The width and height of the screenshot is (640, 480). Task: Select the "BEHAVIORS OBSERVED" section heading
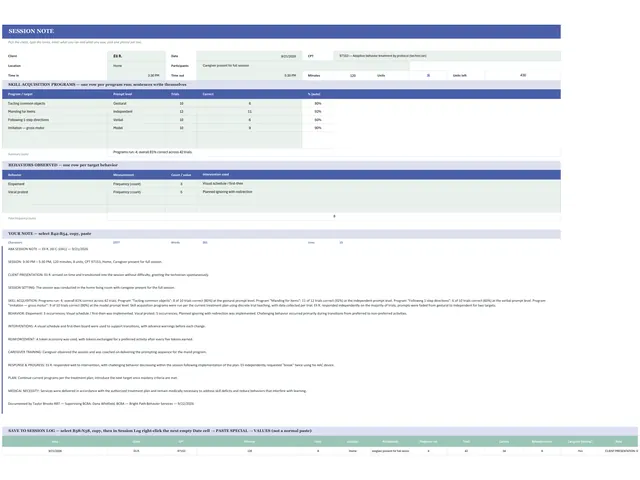[281, 165]
